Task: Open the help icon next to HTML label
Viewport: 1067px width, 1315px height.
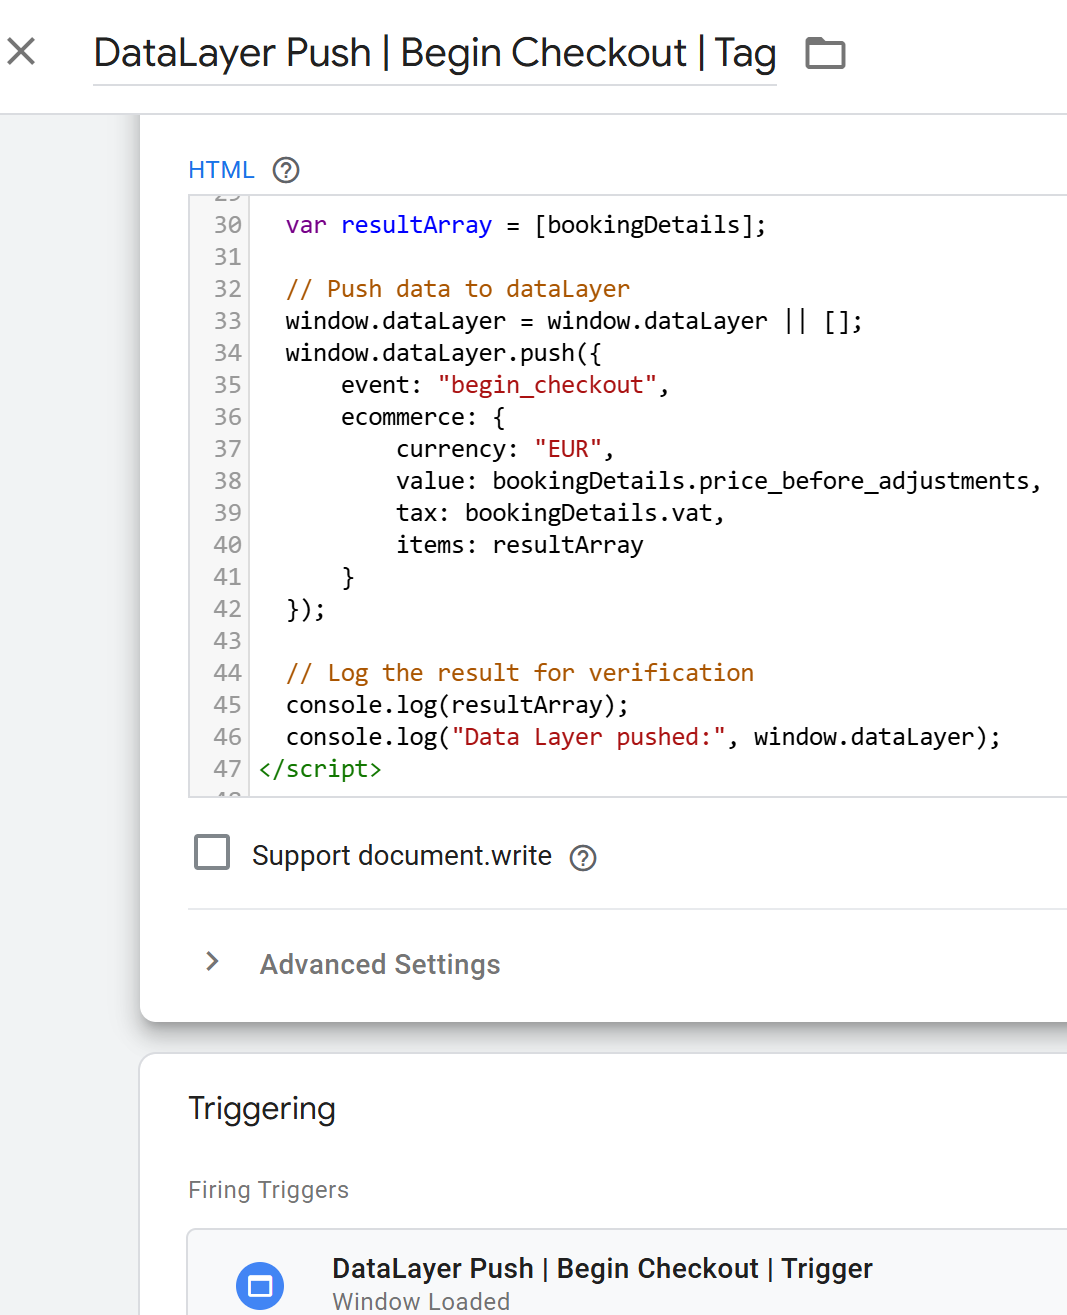Action: pos(286,170)
